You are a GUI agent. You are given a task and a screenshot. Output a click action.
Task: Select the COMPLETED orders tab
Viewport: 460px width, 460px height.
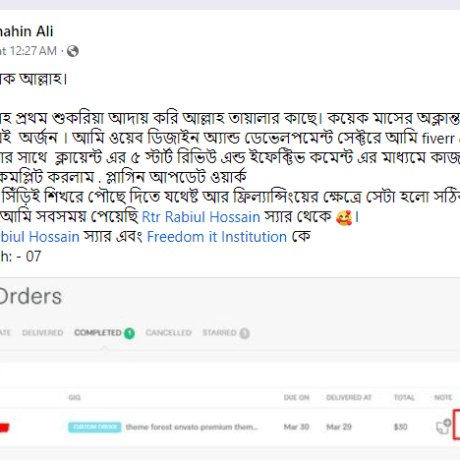point(98,333)
